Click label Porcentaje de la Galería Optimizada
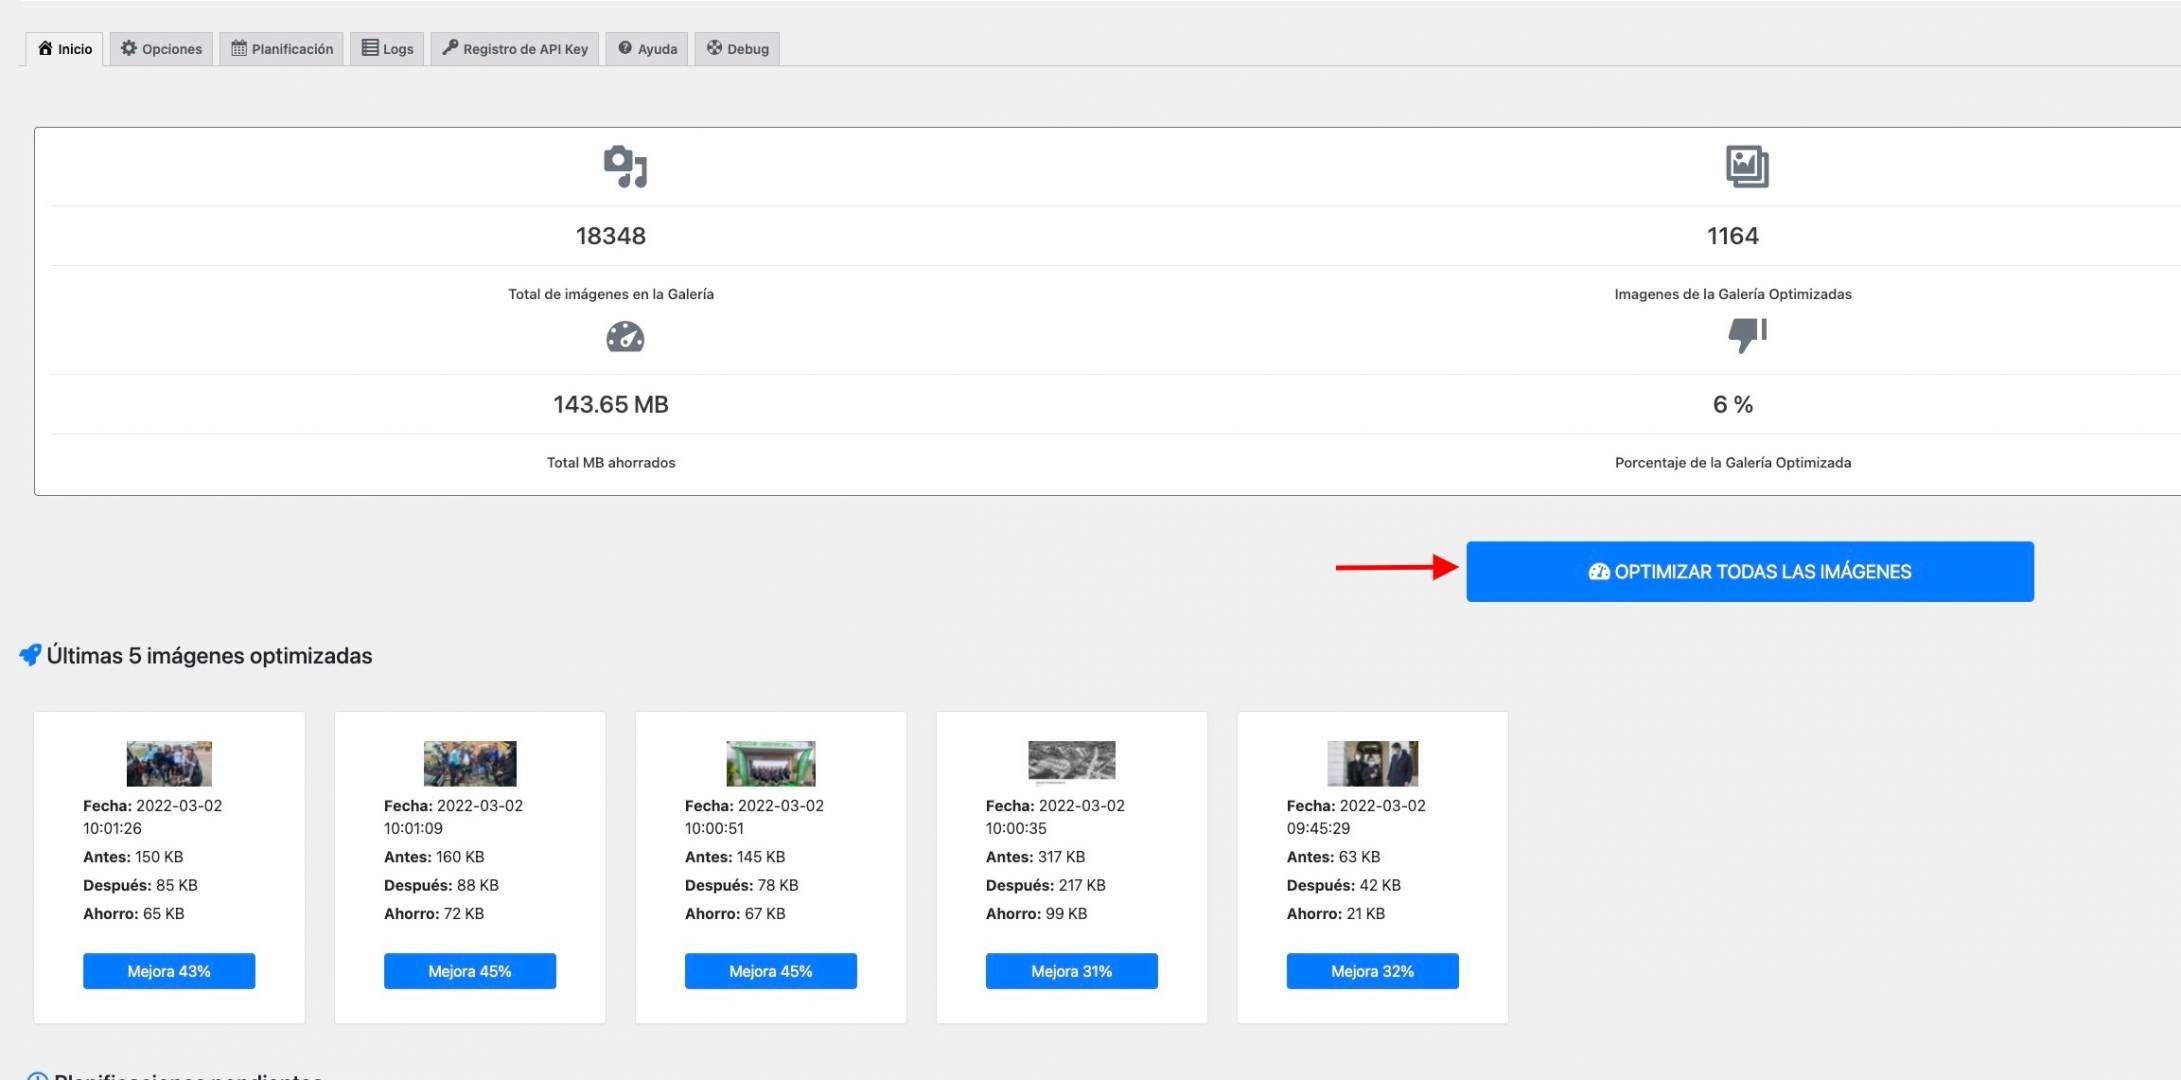Image resolution: width=2181 pixels, height=1080 pixels. point(1733,463)
